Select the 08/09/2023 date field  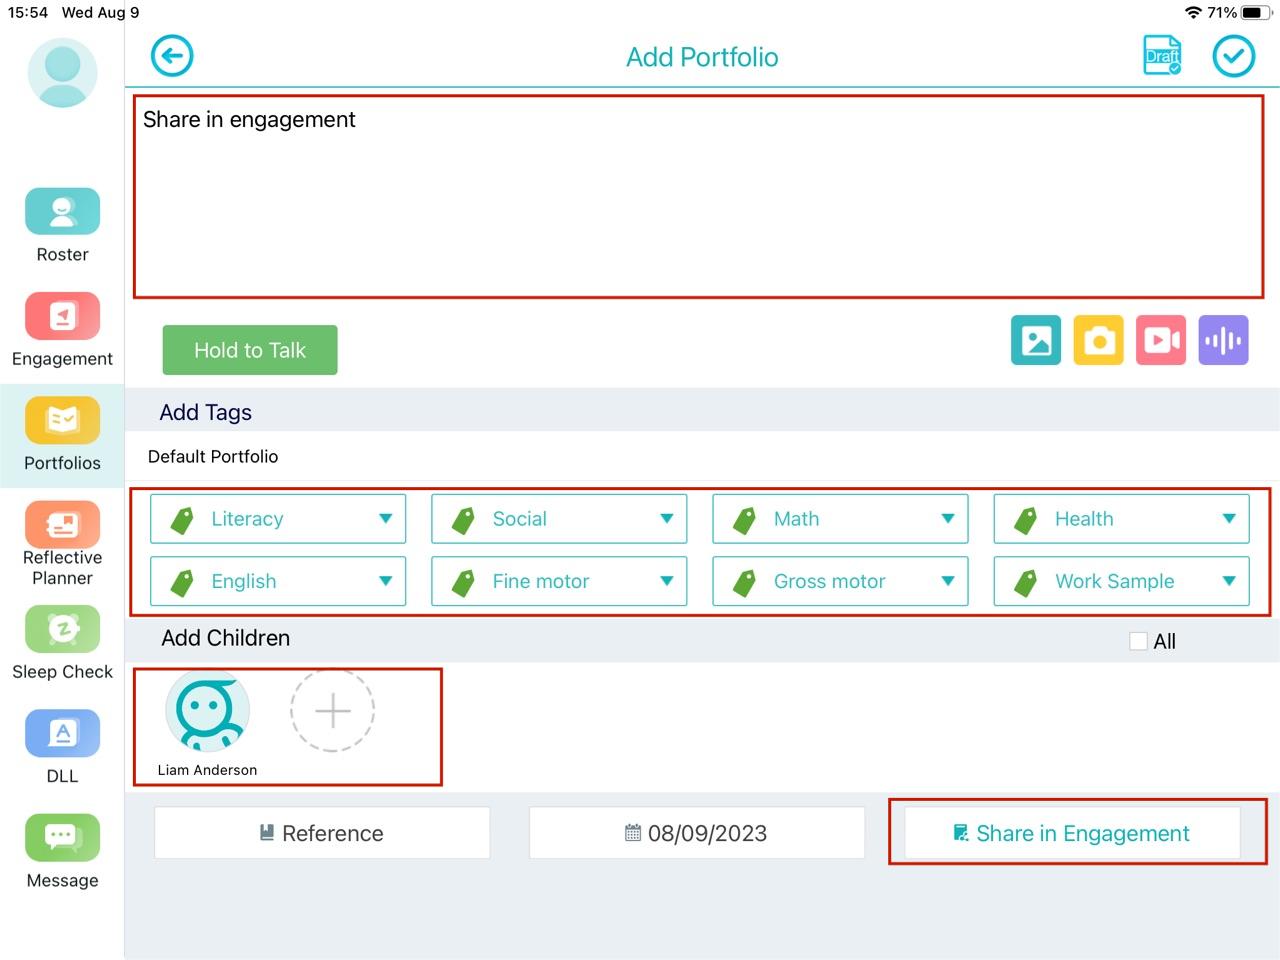coord(696,833)
